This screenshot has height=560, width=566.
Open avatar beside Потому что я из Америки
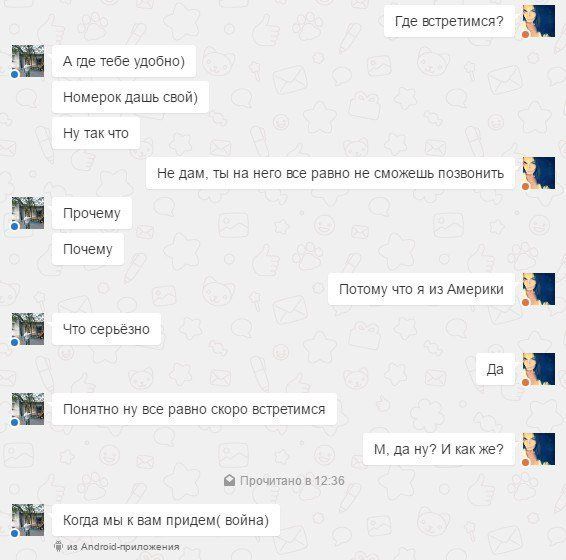pos(539,289)
